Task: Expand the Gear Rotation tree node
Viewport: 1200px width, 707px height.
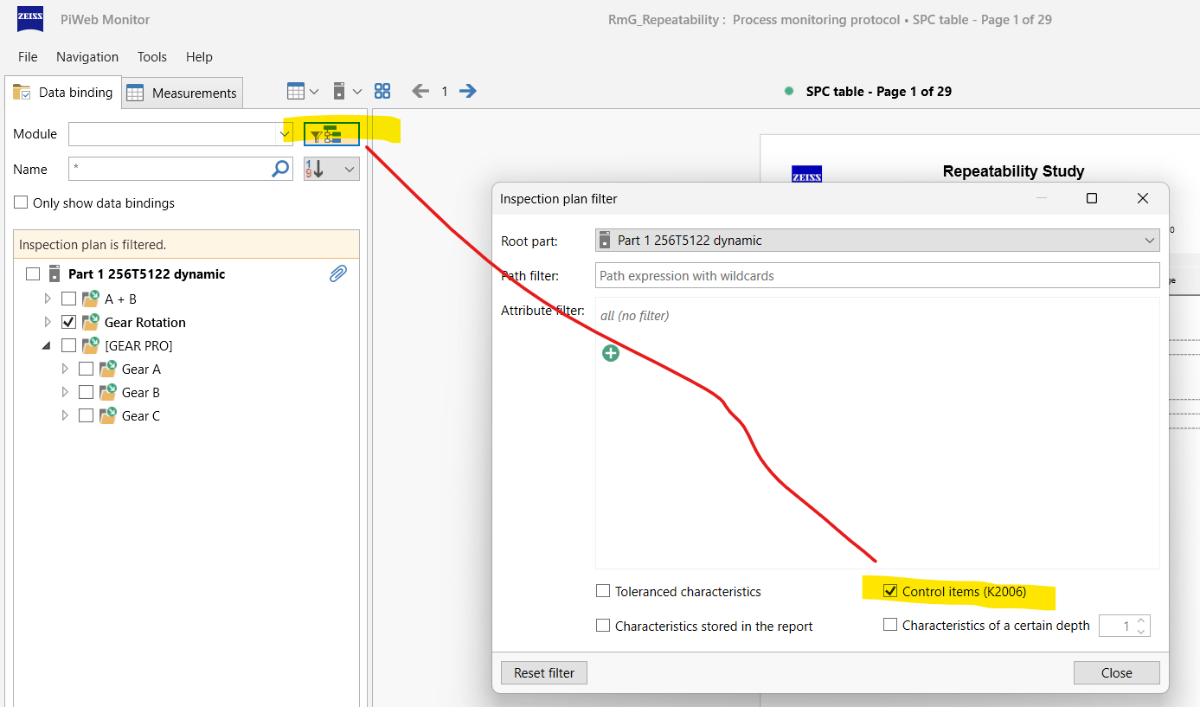Action: click(x=47, y=322)
